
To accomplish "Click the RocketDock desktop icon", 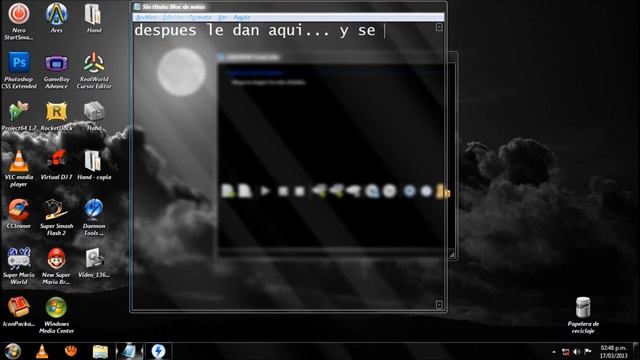I will pyautogui.click(x=56, y=116).
